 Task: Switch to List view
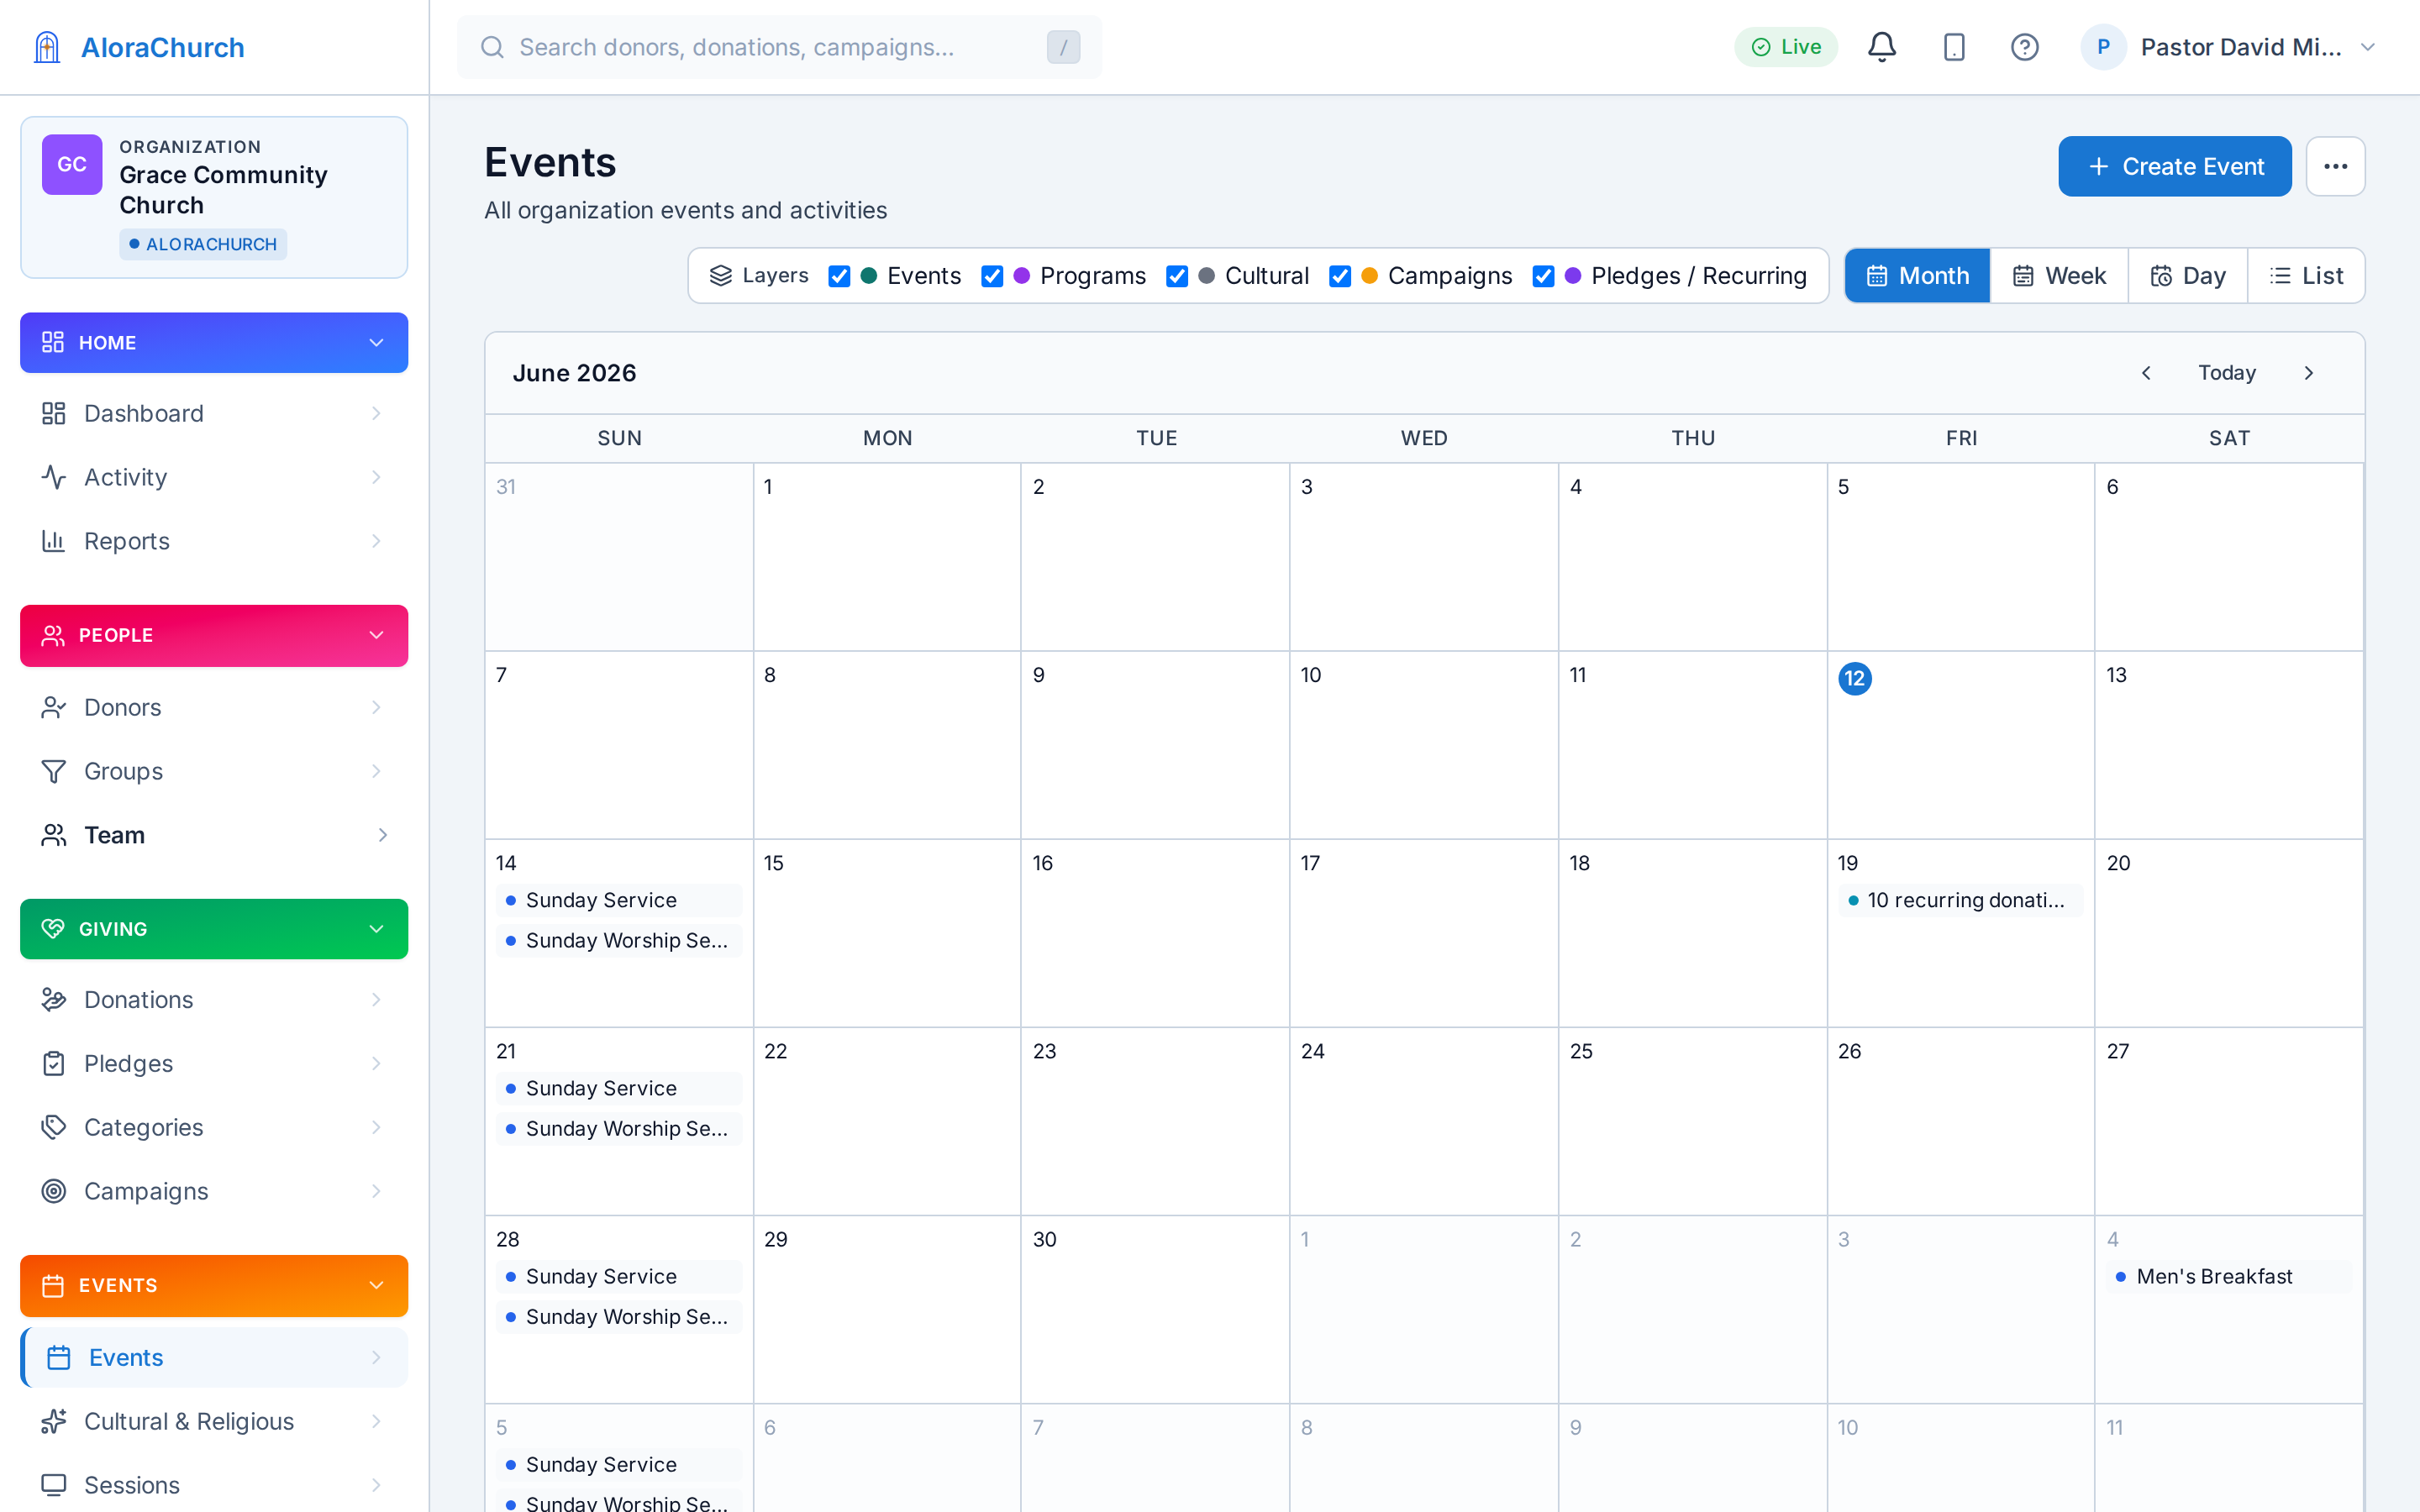coord(2306,276)
